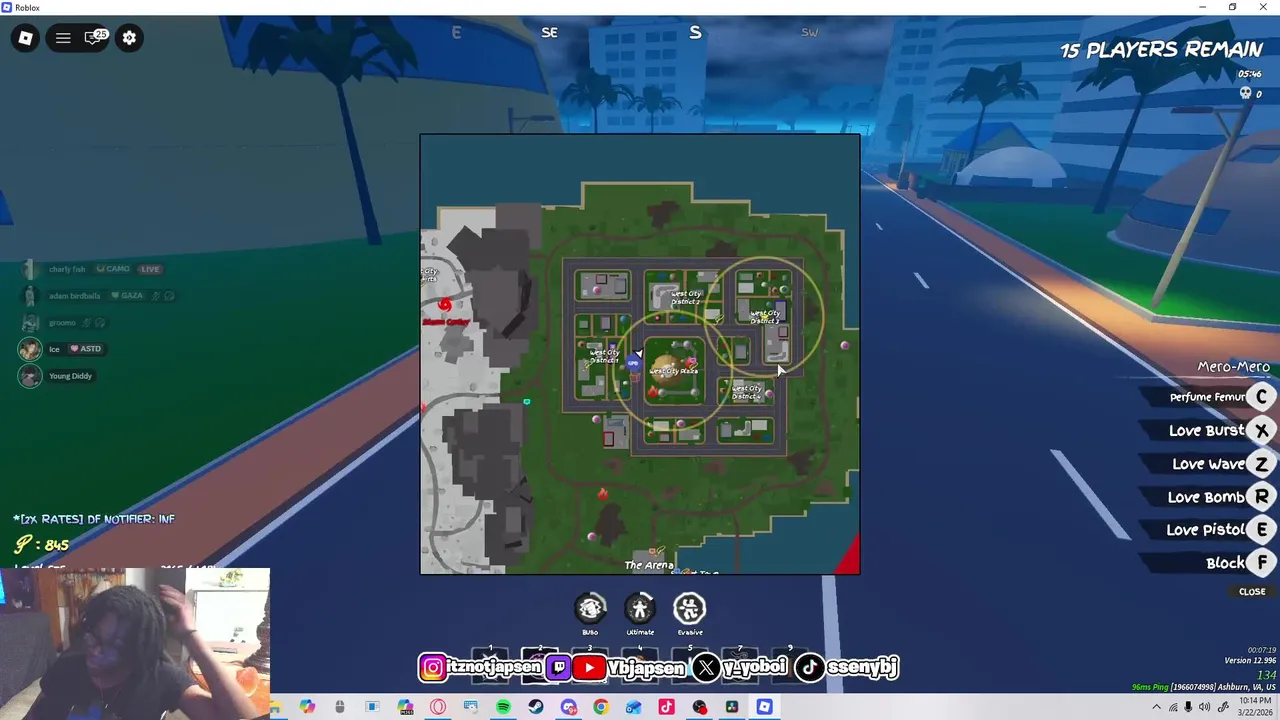Open Steam from the taskbar
Image resolution: width=1280 pixels, height=720 pixels.
(x=536, y=707)
